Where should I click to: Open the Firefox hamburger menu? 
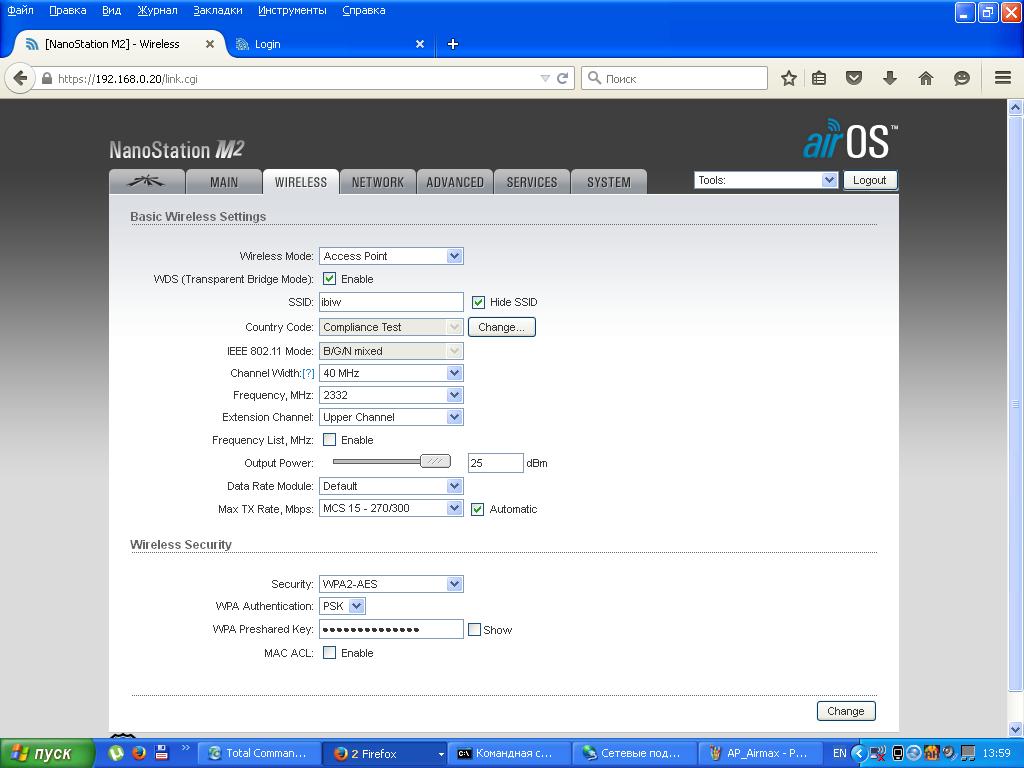coord(1003,78)
